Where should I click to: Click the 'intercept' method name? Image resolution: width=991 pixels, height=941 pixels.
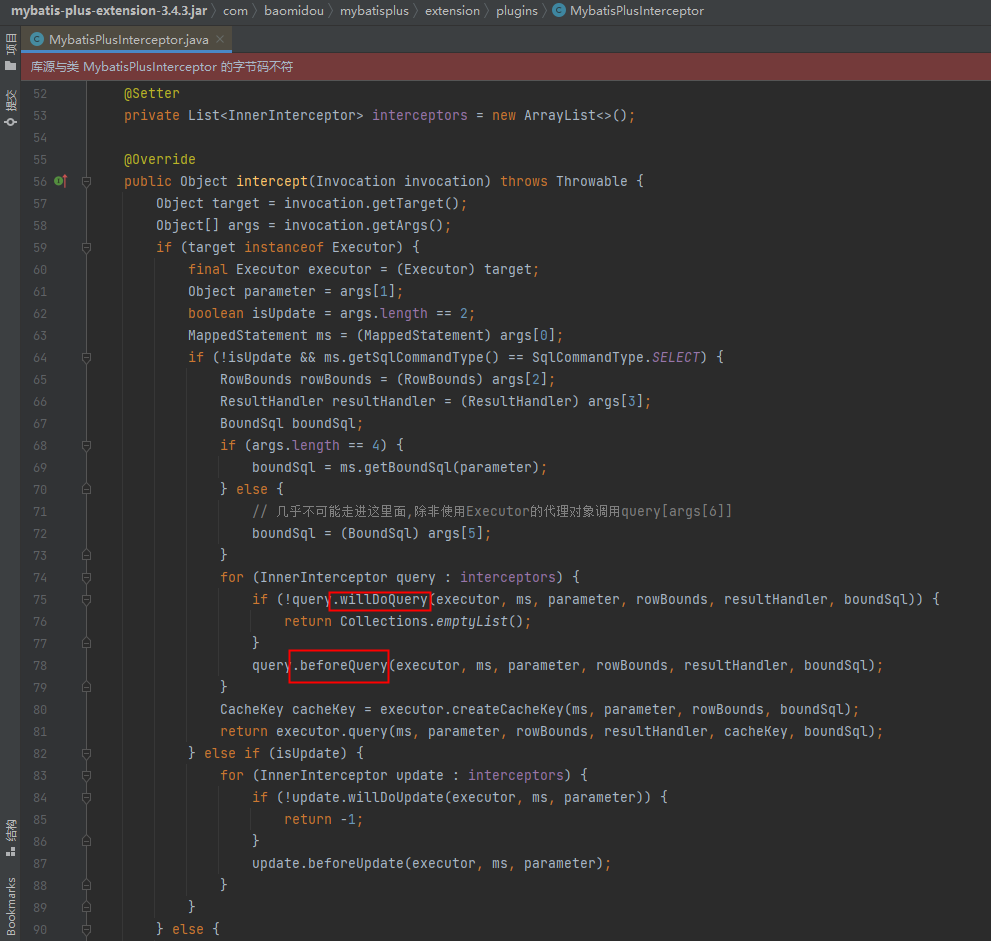272,181
